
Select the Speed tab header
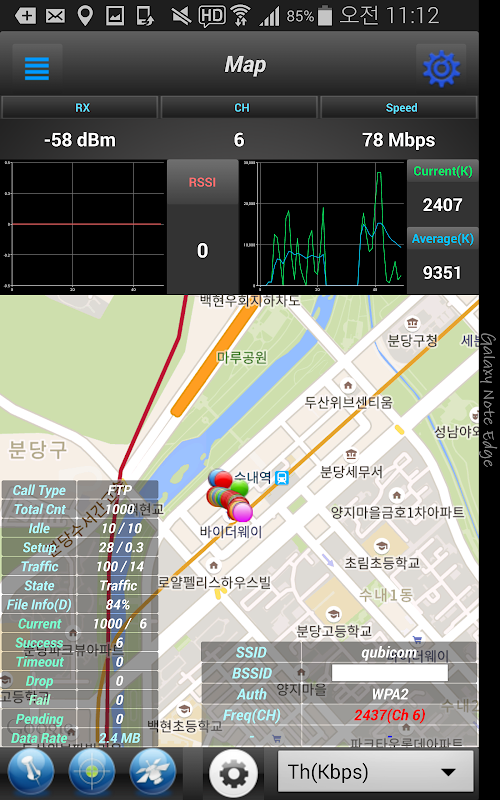click(x=399, y=108)
